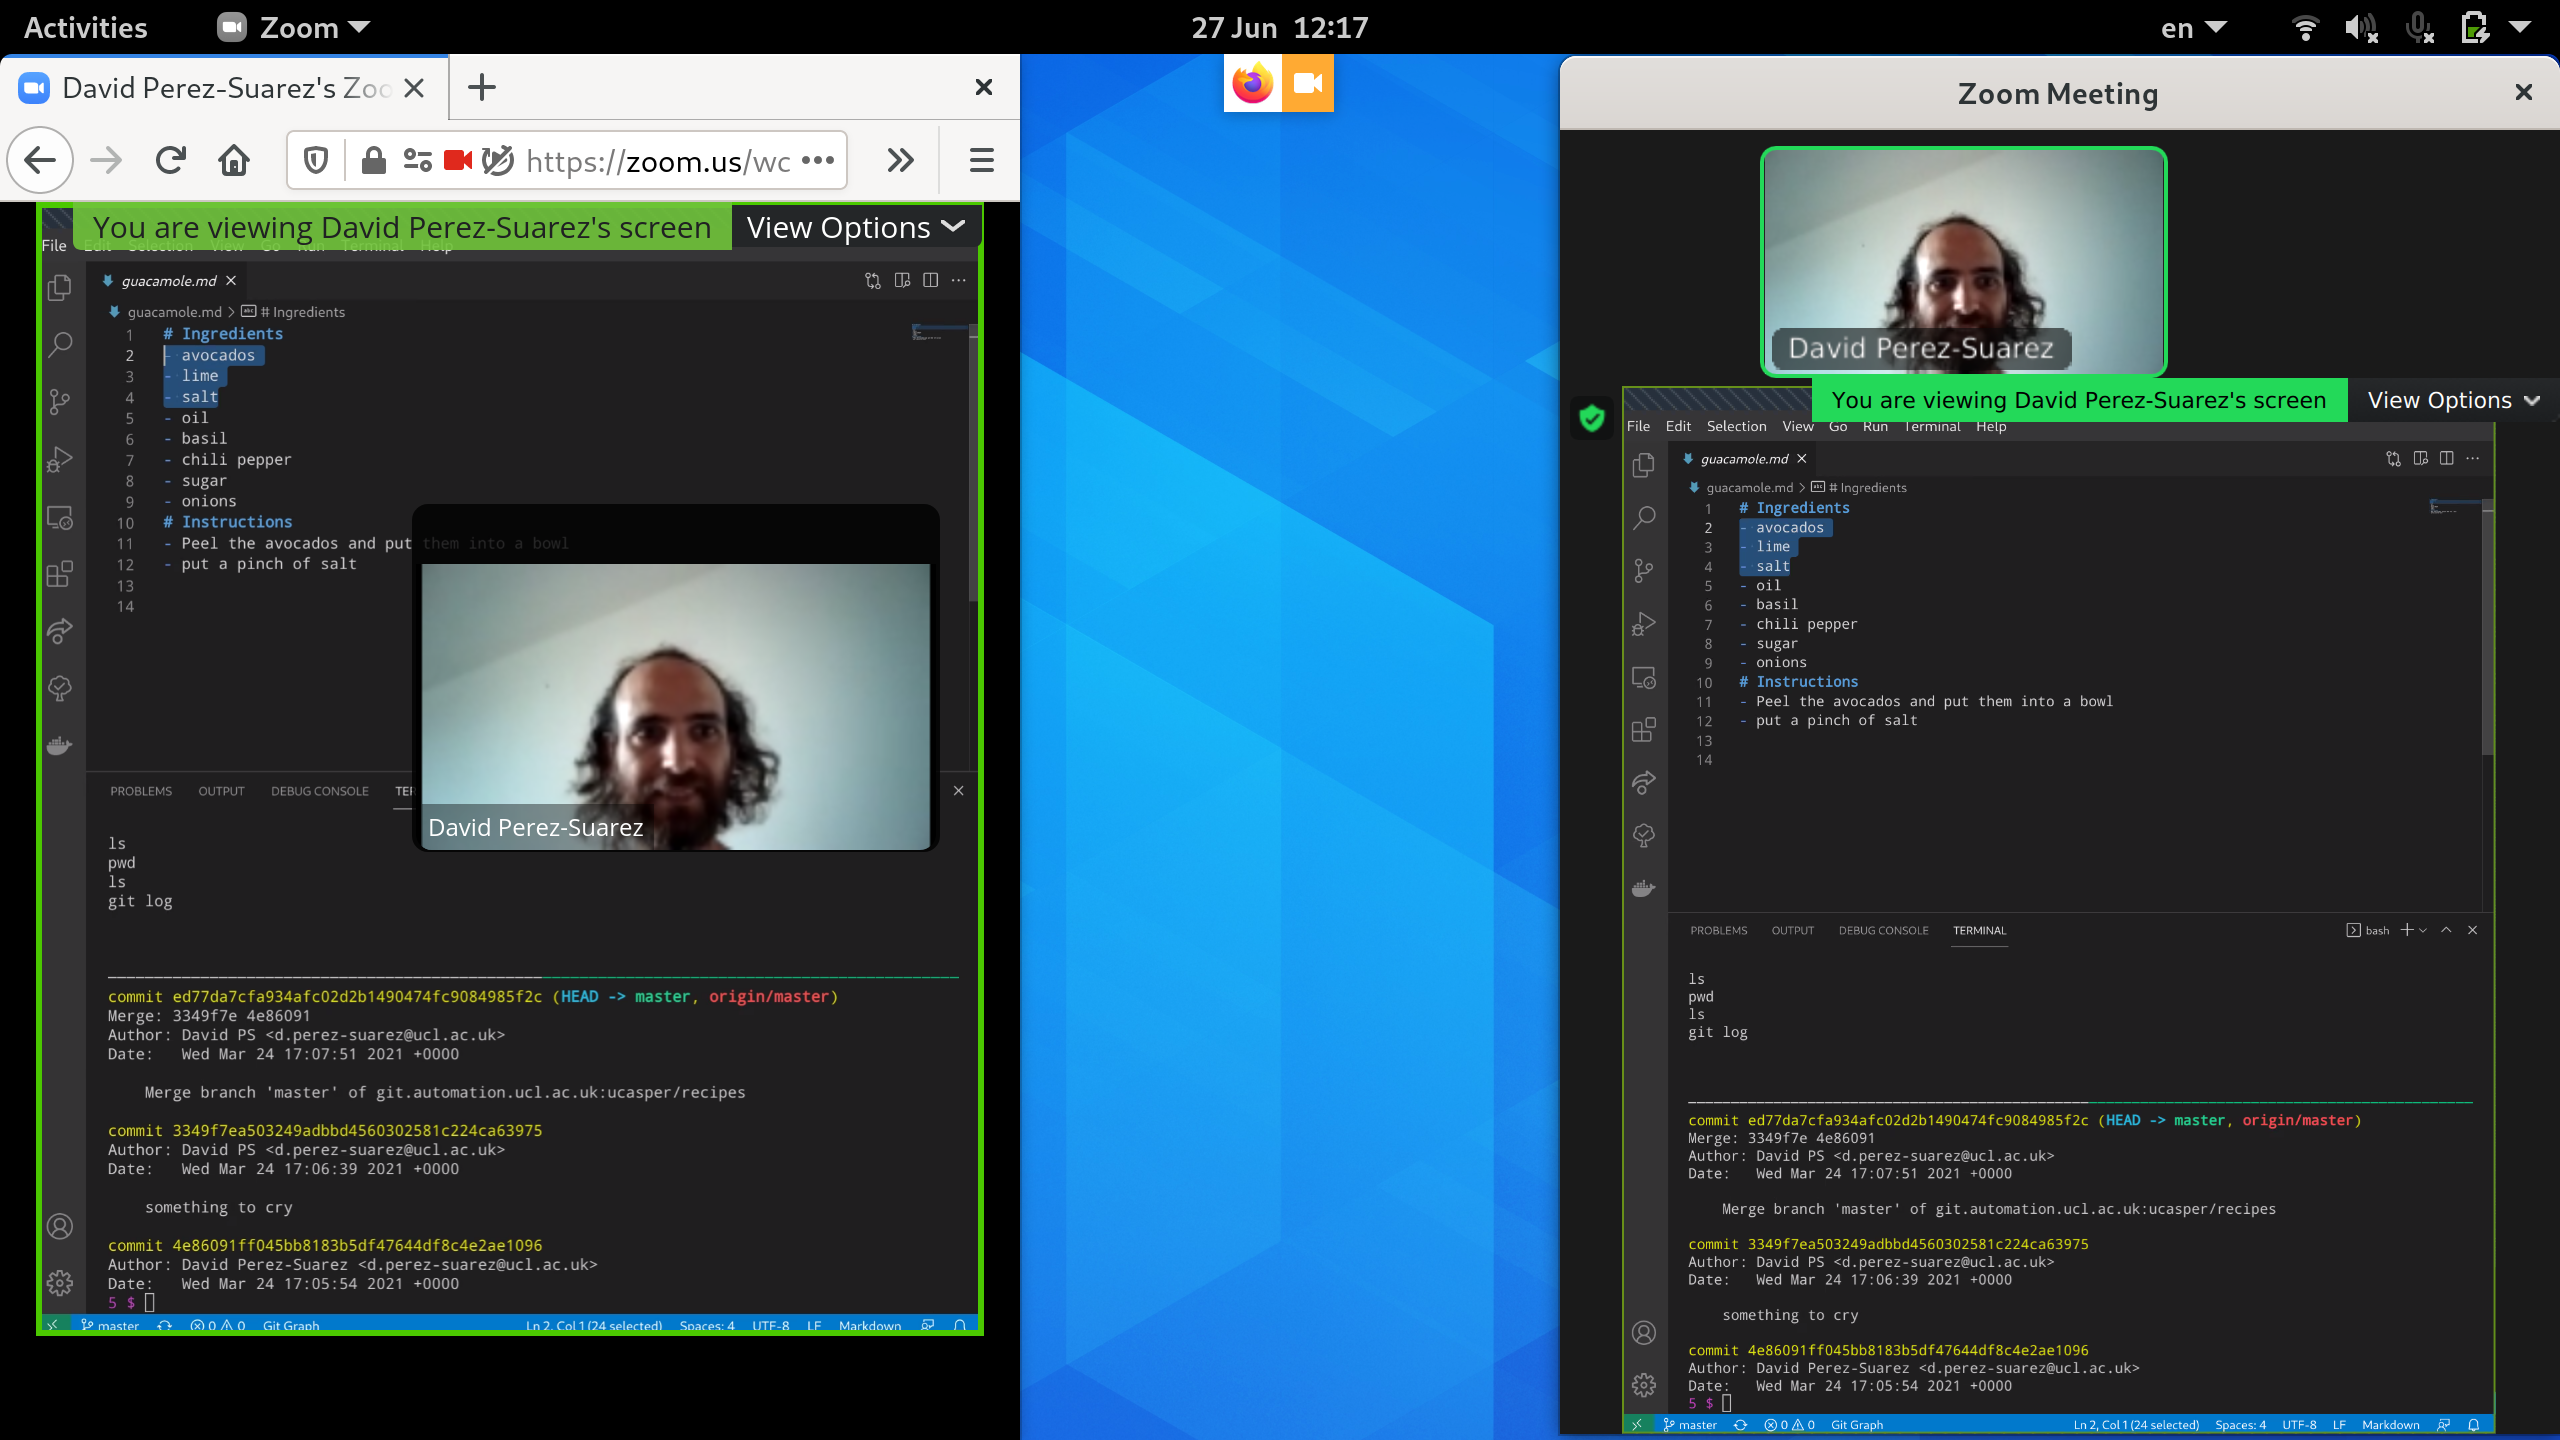Click the site connection lock icon
The height and width of the screenshot is (1440, 2560).
click(x=373, y=160)
